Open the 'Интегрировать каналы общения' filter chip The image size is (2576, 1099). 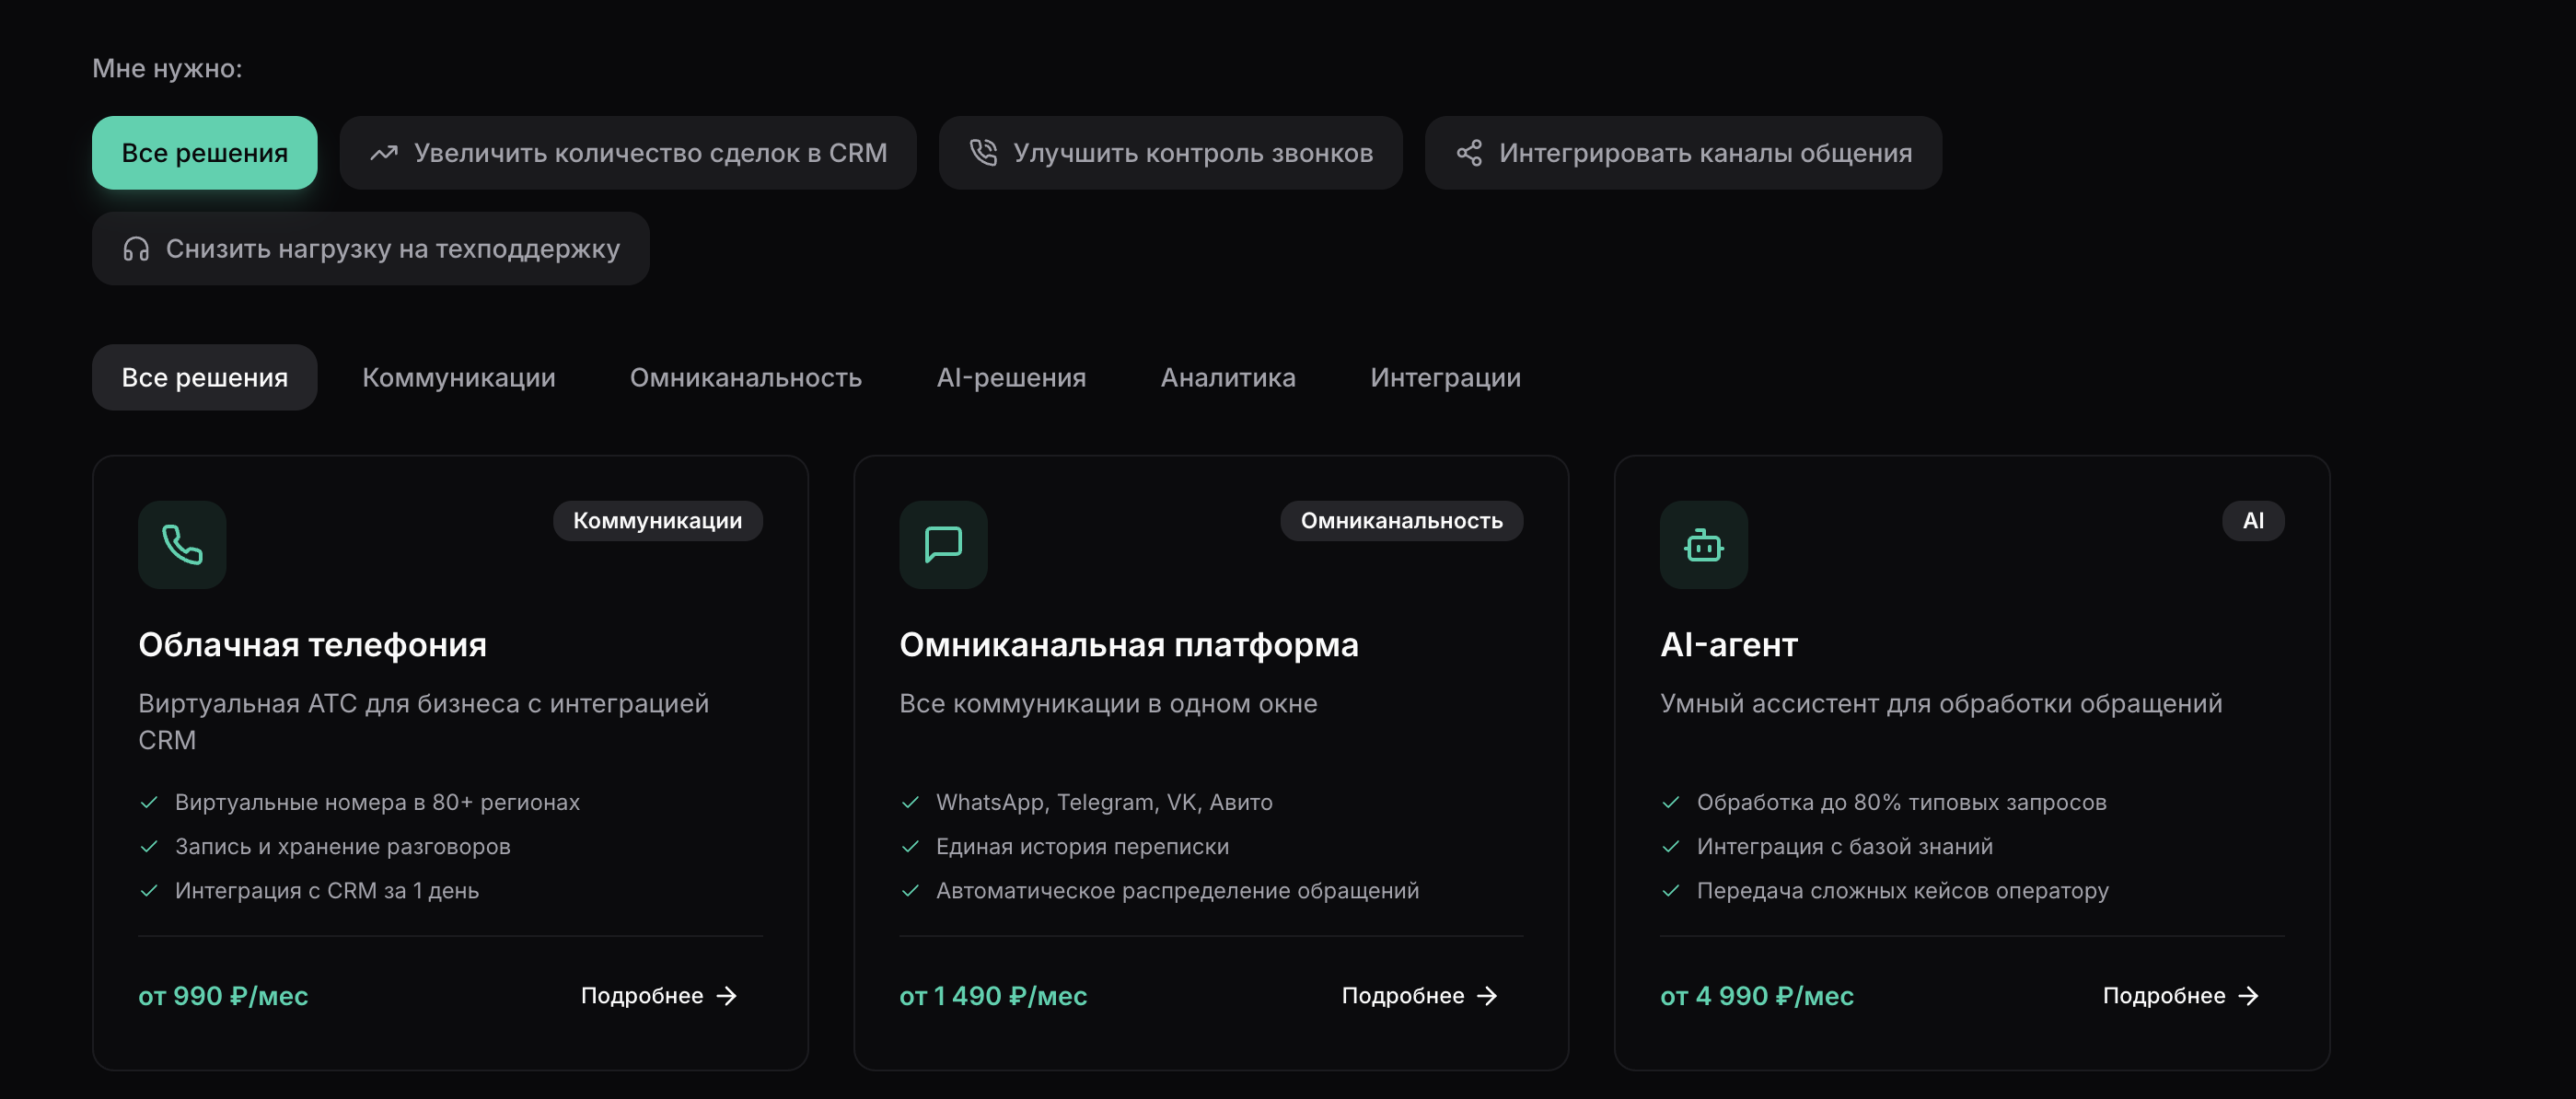1684,152
